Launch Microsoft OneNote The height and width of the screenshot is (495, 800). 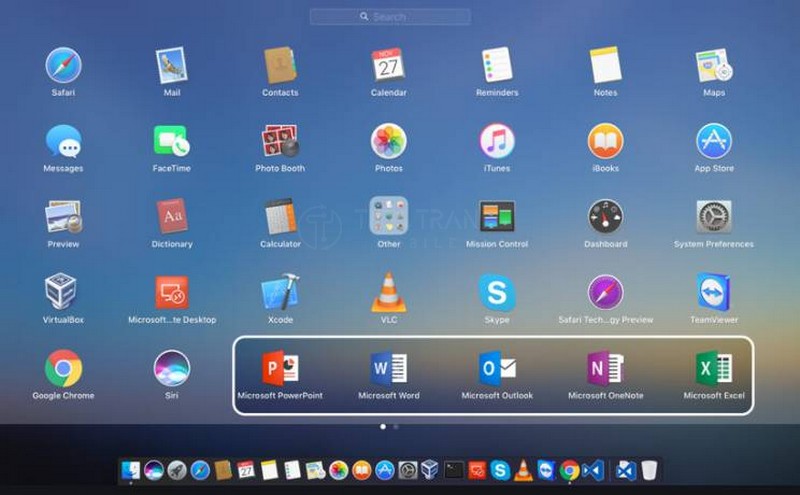[605, 369]
